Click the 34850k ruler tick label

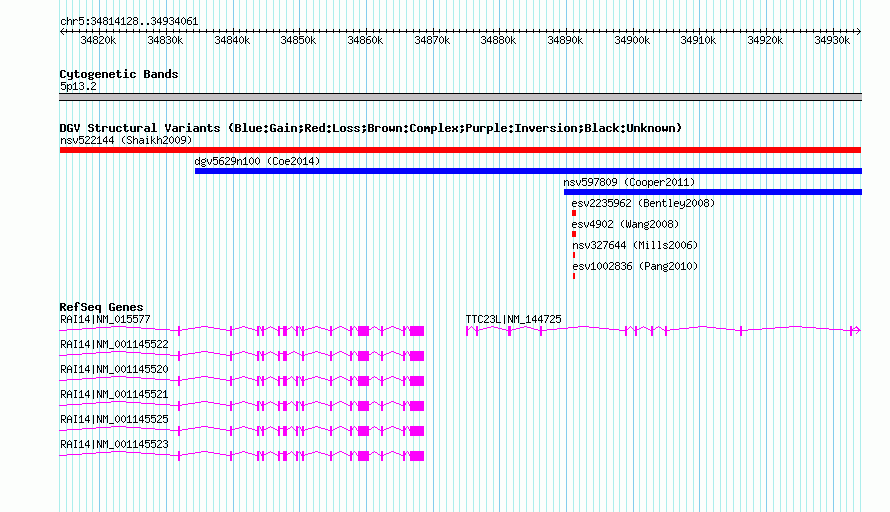pyautogui.click(x=299, y=40)
